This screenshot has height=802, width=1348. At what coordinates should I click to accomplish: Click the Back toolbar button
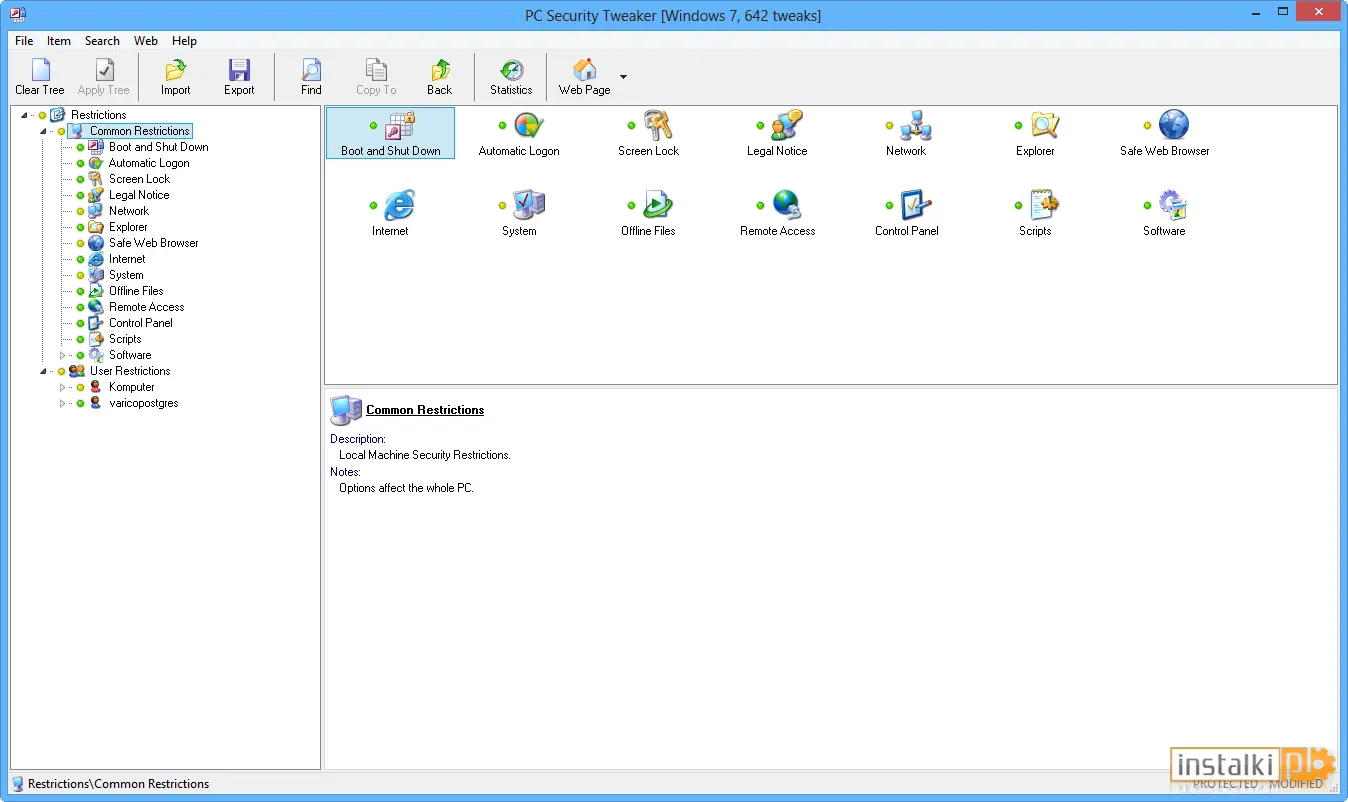click(x=440, y=76)
